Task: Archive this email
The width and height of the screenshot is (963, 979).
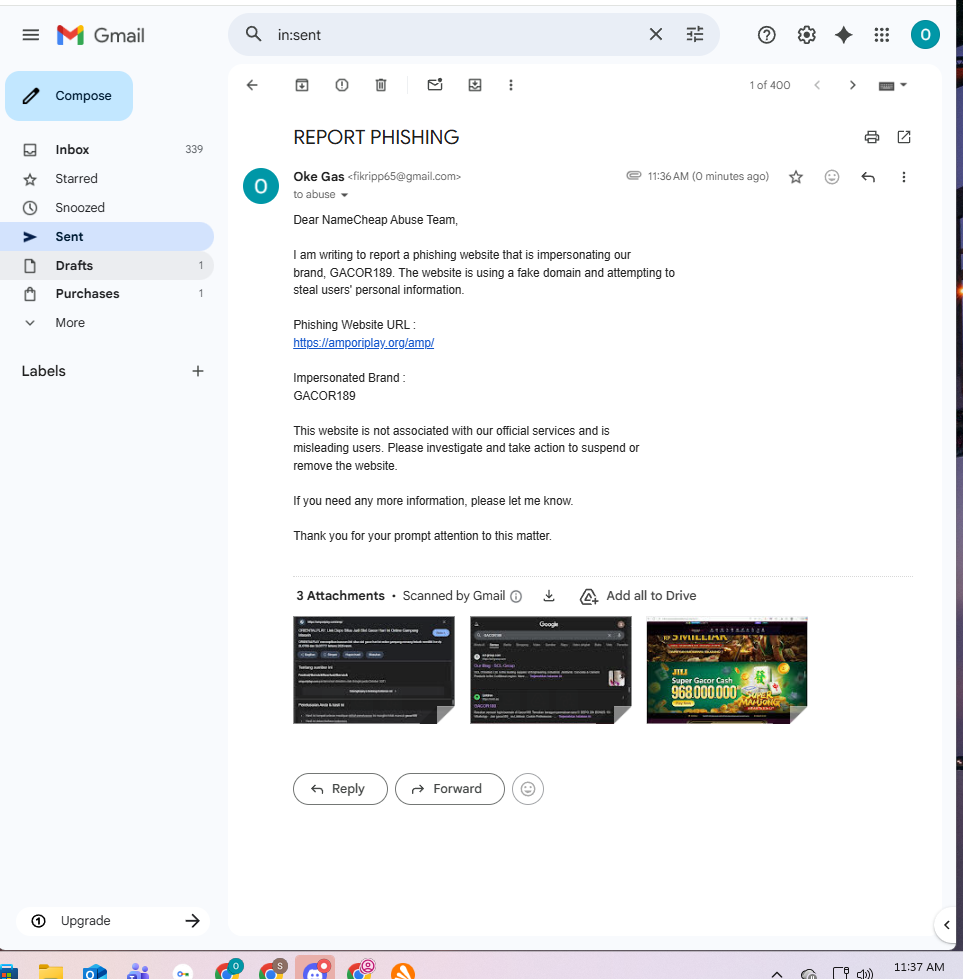Action: tap(302, 85)
